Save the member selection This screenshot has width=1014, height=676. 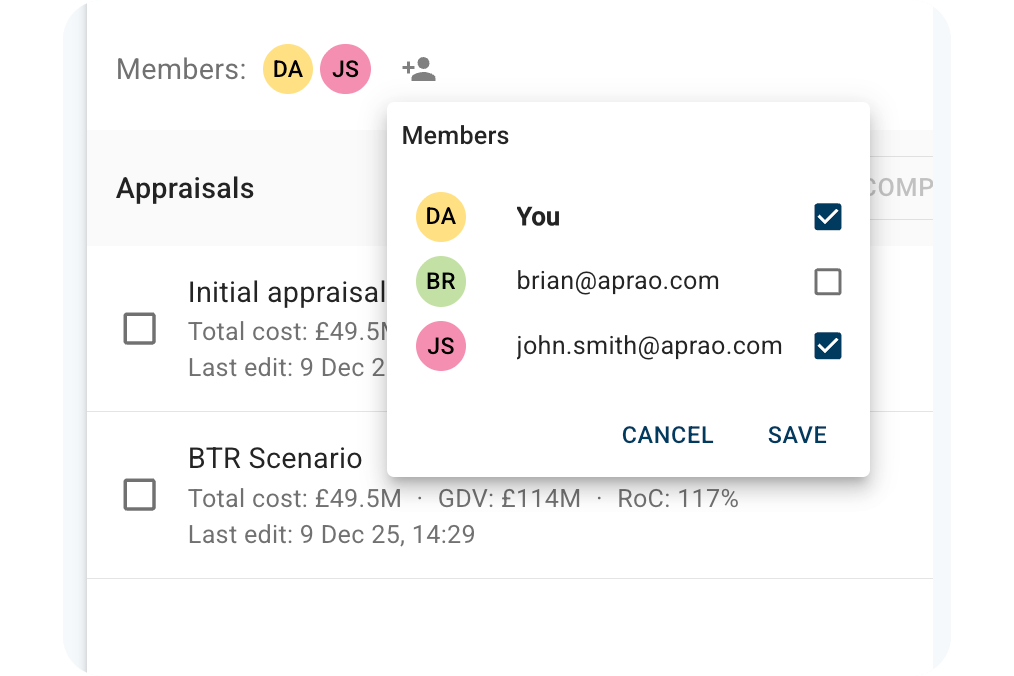tap(797, 435)
